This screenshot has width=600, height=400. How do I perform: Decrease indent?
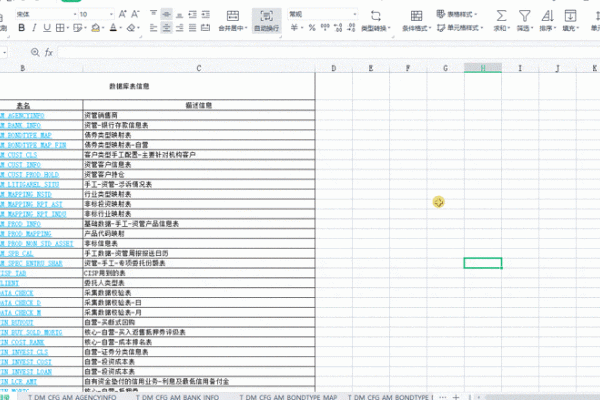pos(192,14)
